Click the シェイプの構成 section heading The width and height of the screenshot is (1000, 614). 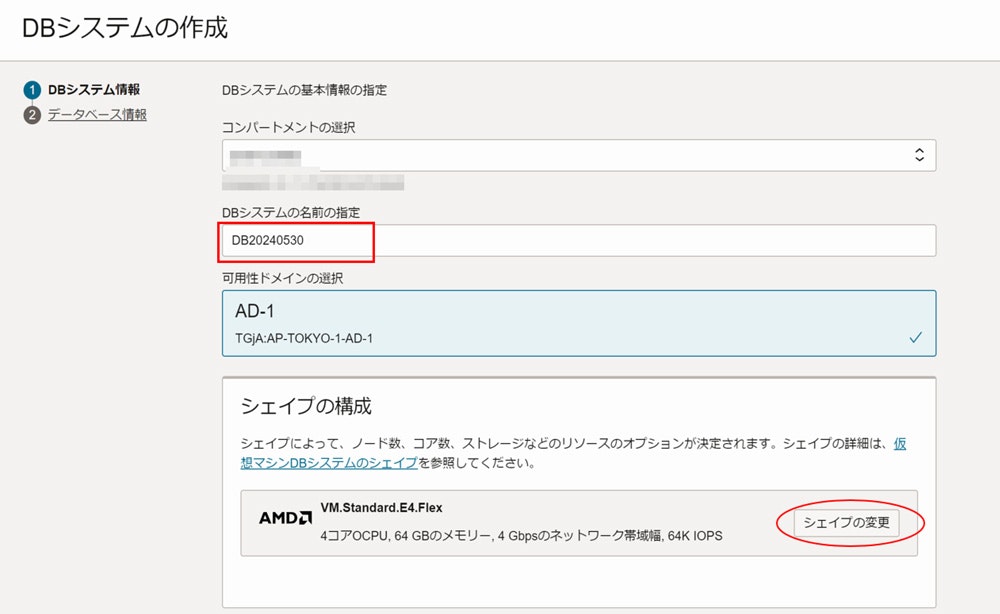[305, 406]
